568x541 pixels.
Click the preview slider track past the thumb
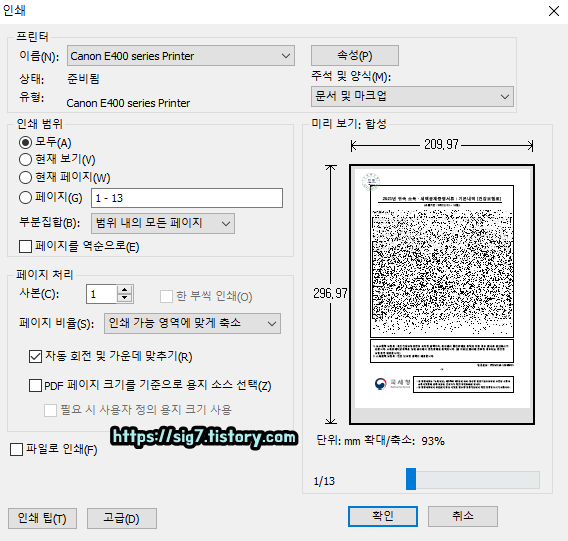click(x=478, y=480)
